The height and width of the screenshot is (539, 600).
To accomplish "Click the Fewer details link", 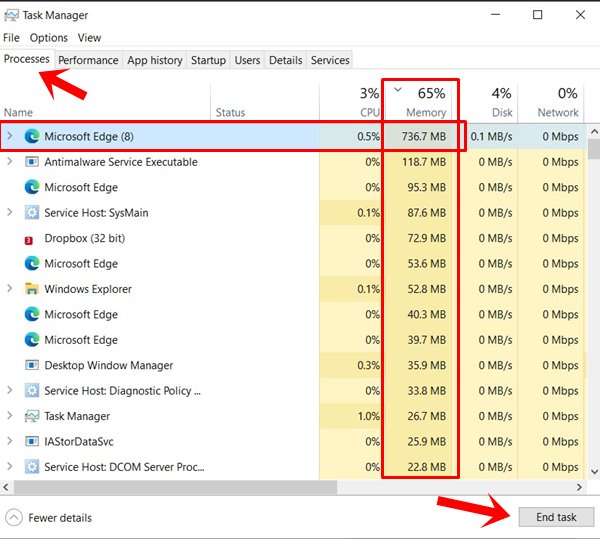I will point(60,518).
